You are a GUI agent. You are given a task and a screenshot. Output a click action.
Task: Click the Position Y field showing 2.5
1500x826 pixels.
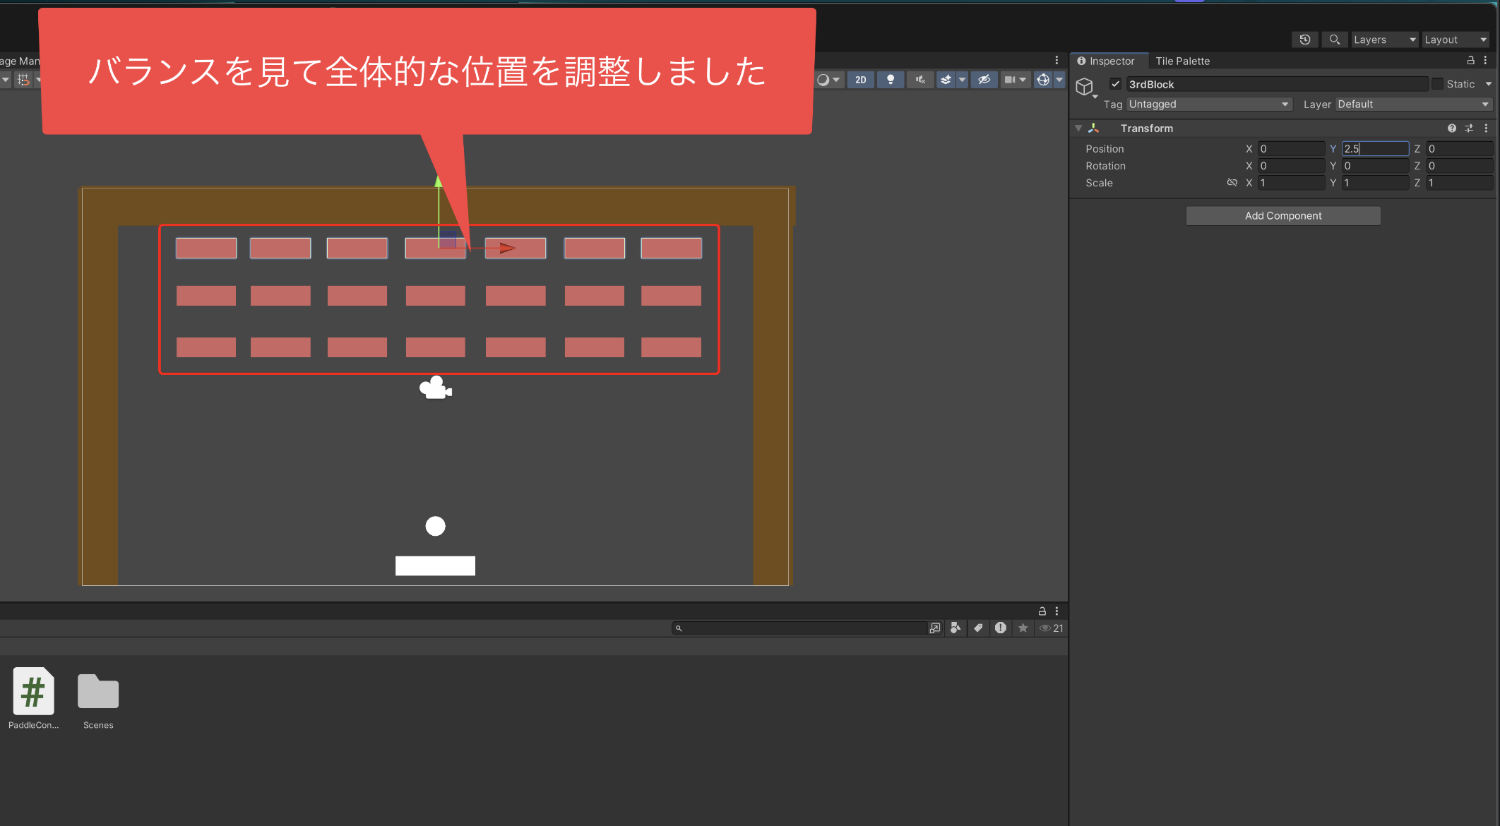[1375, 149]
